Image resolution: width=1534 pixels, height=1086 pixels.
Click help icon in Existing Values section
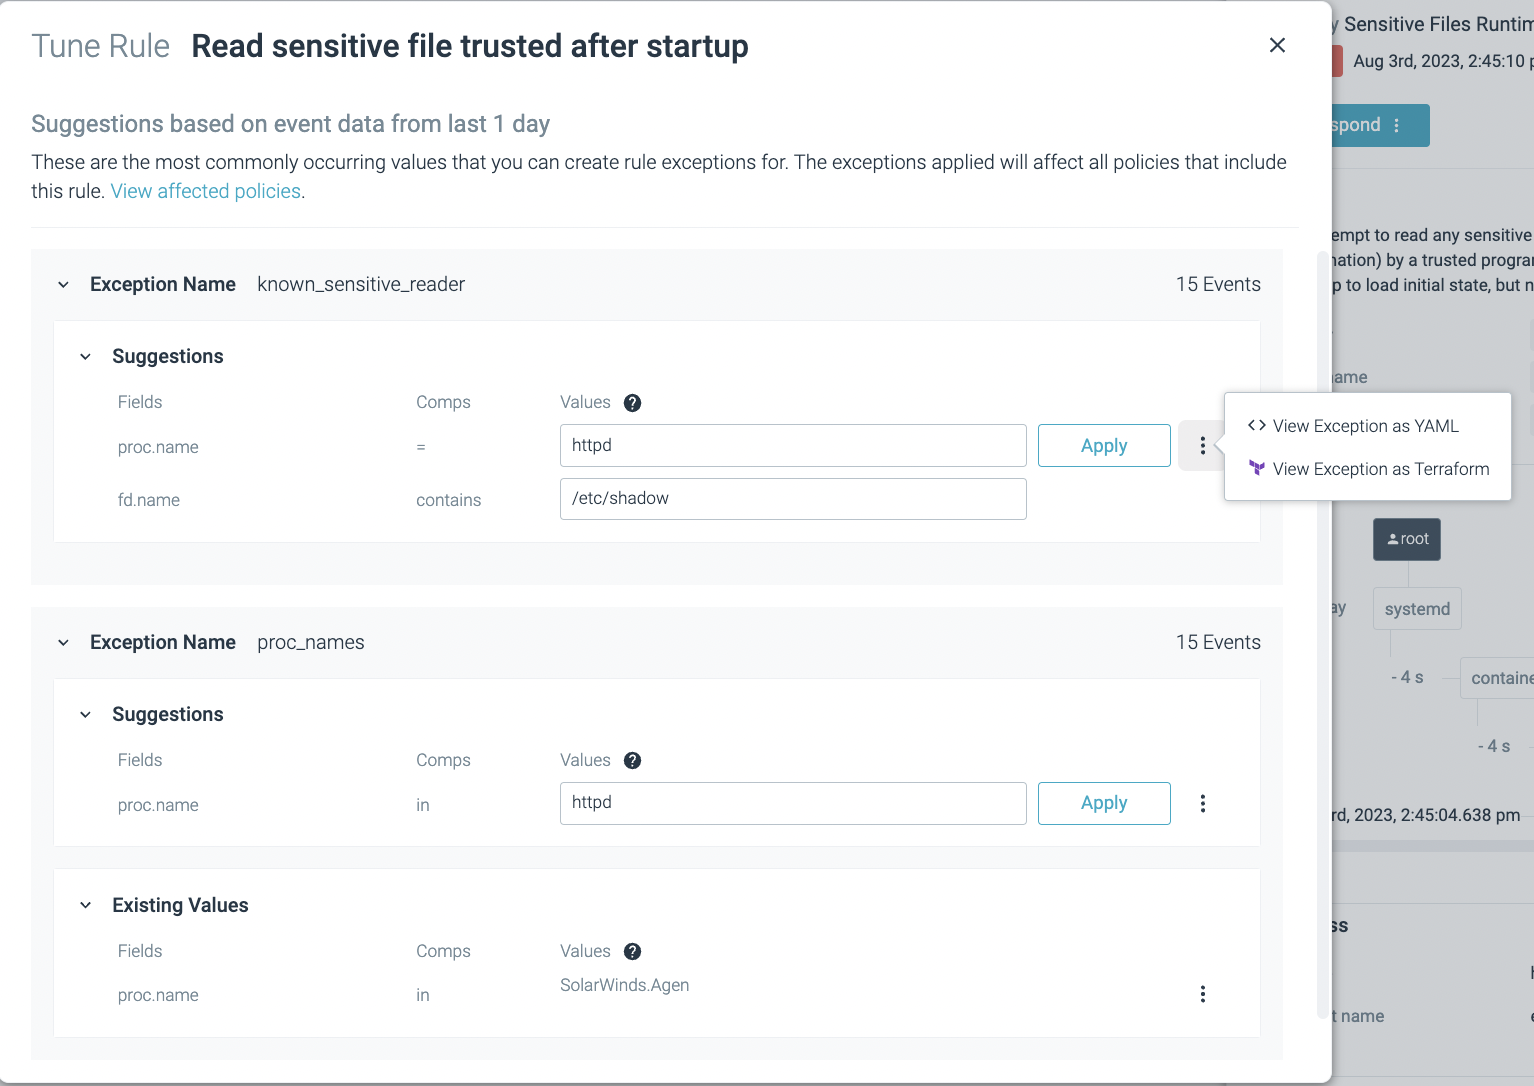[632, 952]
